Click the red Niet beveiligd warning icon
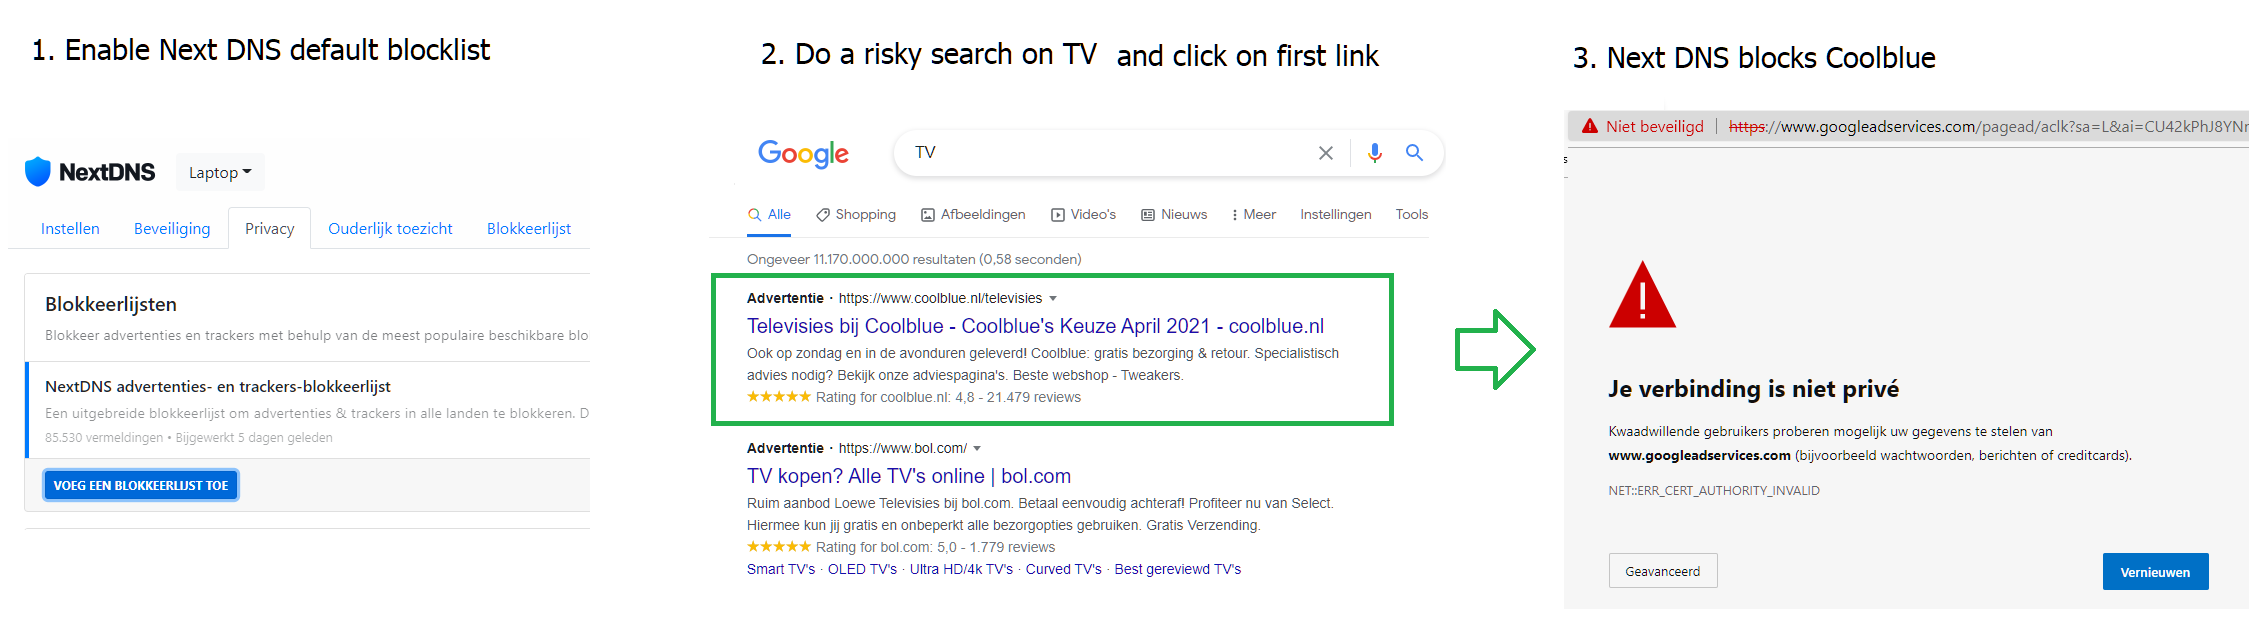Viewport: 2258px width, 620px height. coord(1590,126)
